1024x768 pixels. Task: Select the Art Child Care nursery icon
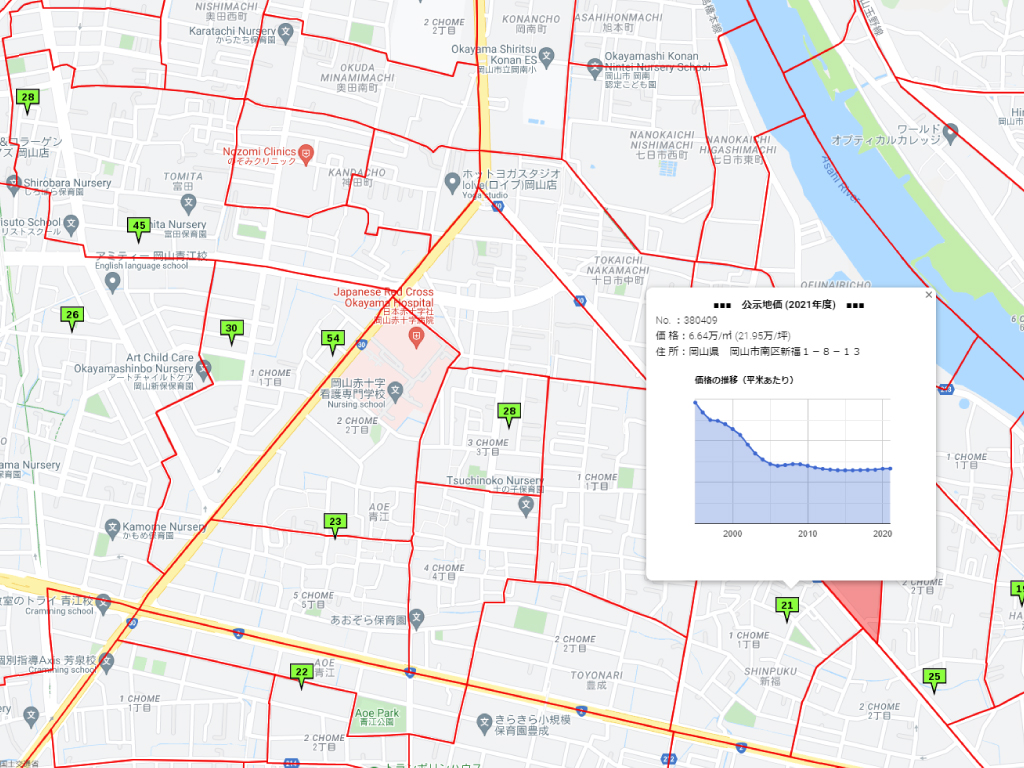click(204, 369)
